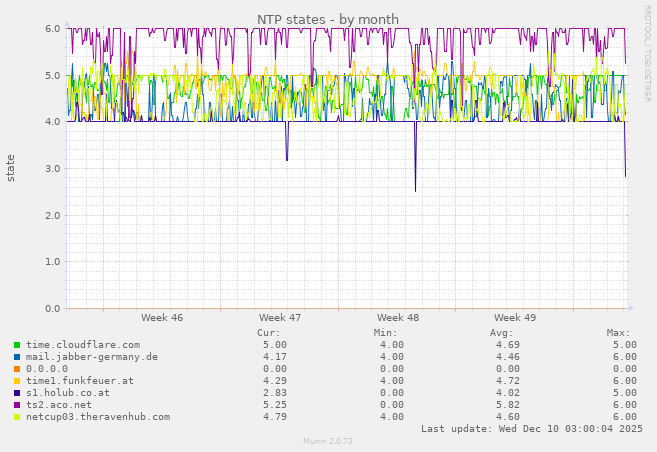Click the Munin 2.0.73 version footer

[328, 441]
